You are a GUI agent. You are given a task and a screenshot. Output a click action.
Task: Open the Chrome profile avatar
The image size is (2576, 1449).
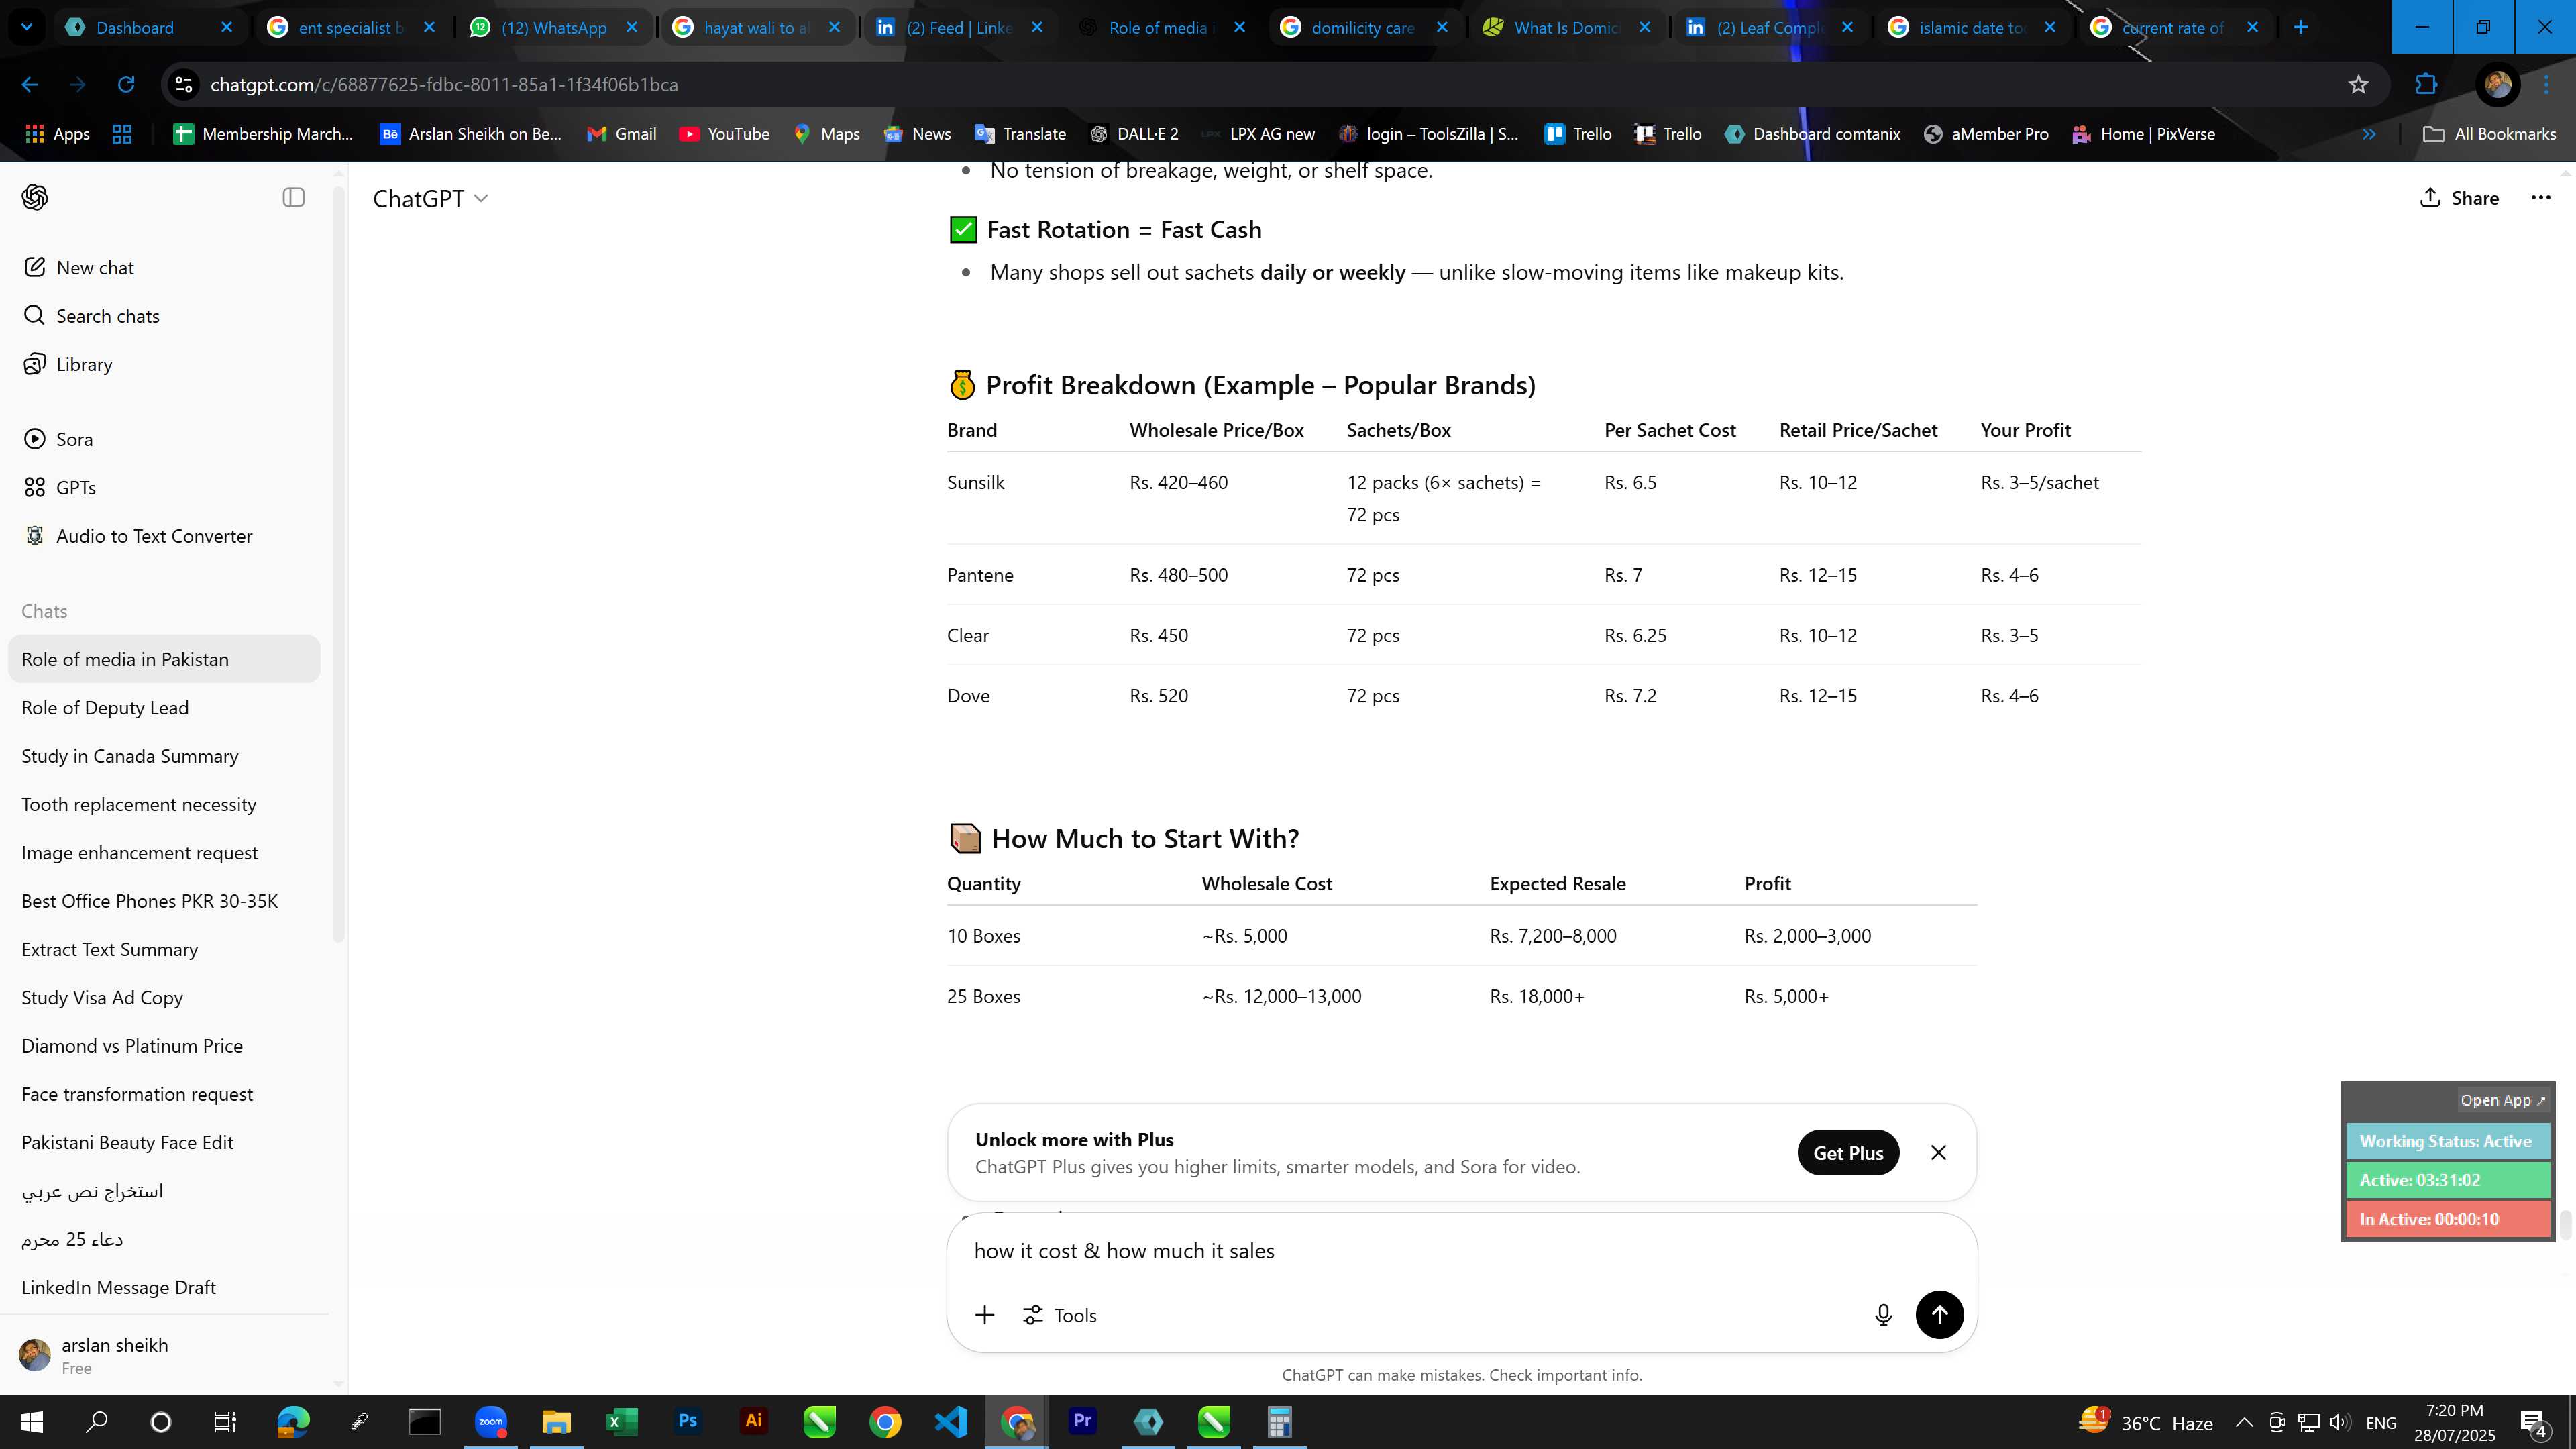click(2497, 84)
